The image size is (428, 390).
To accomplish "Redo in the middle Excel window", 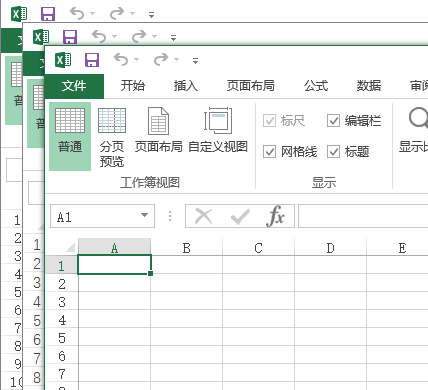I will pyautogui.click(x=139, y=36).
